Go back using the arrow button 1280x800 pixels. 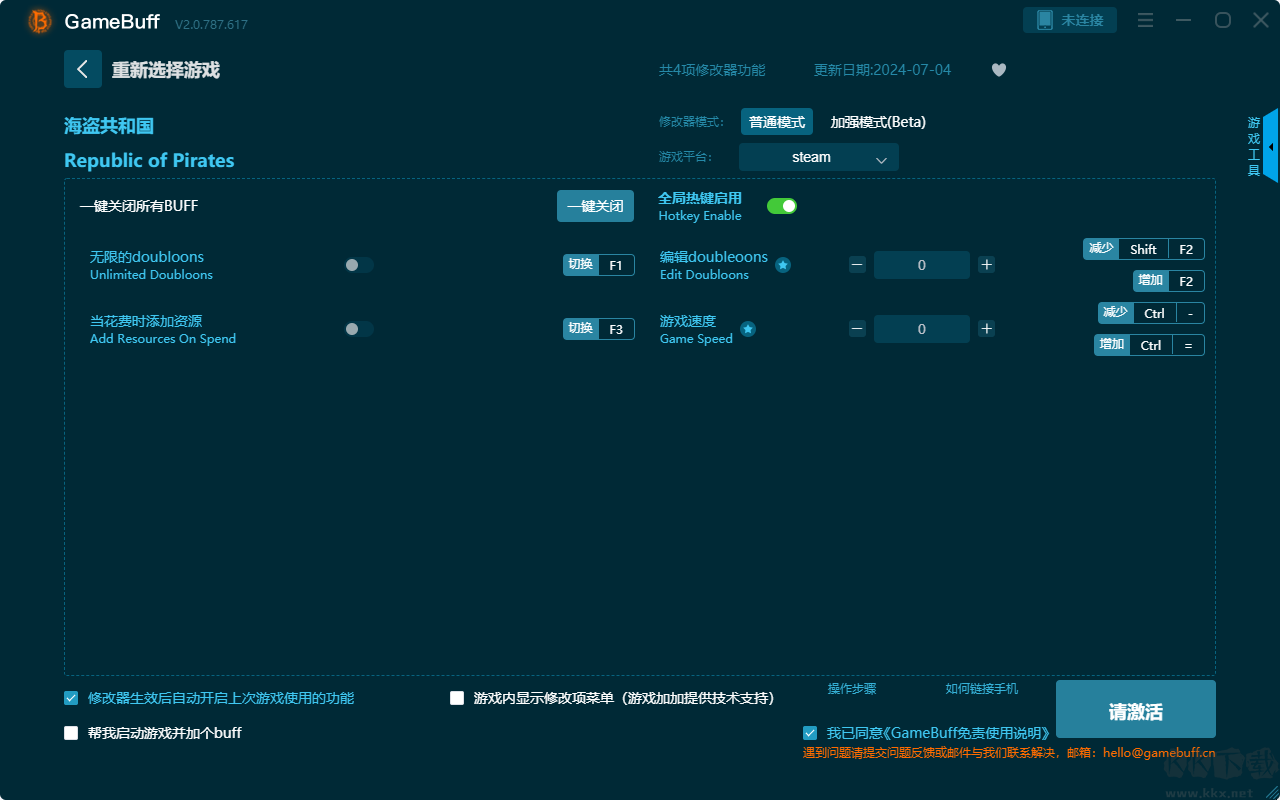[x=83, y=69]
